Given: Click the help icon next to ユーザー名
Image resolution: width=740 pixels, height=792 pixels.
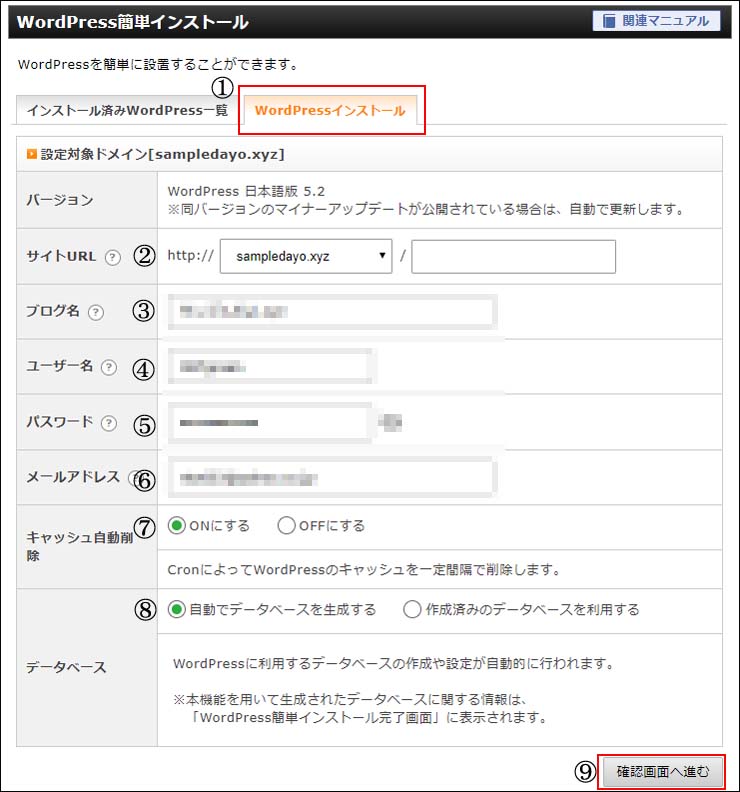Looking at the screenshot, I should coord(109,367).
